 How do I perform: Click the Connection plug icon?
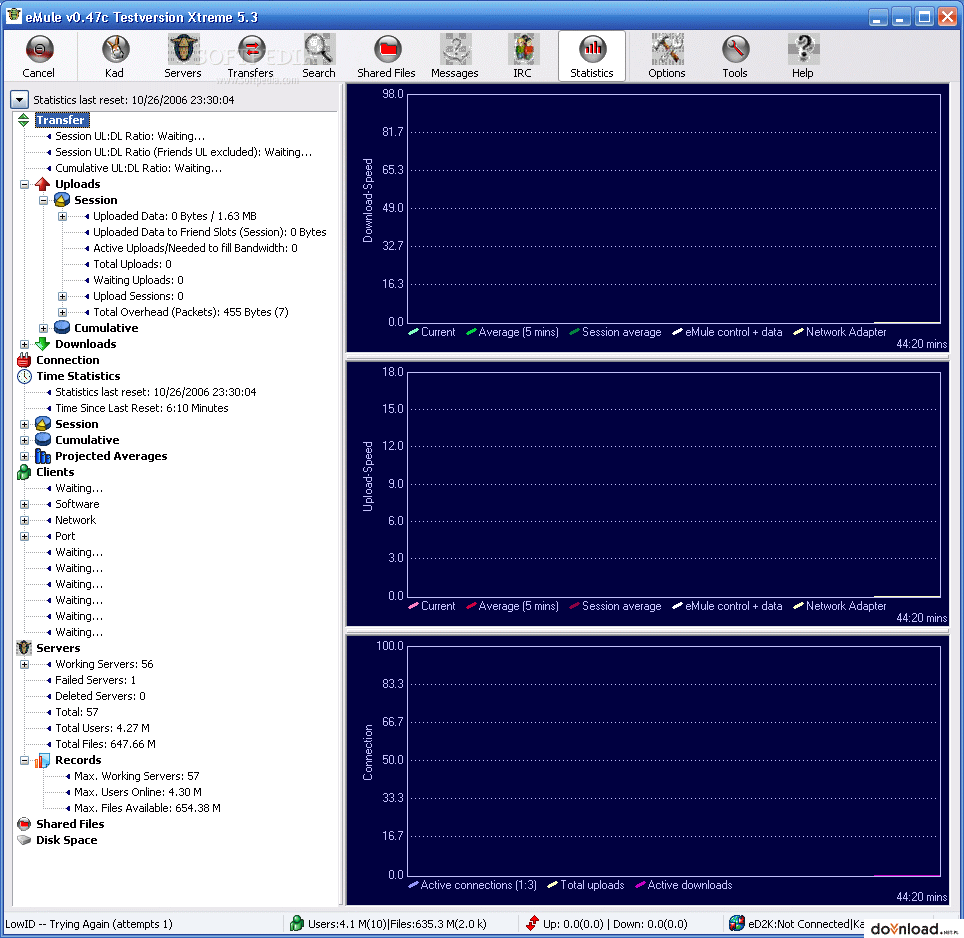(24, 360)
